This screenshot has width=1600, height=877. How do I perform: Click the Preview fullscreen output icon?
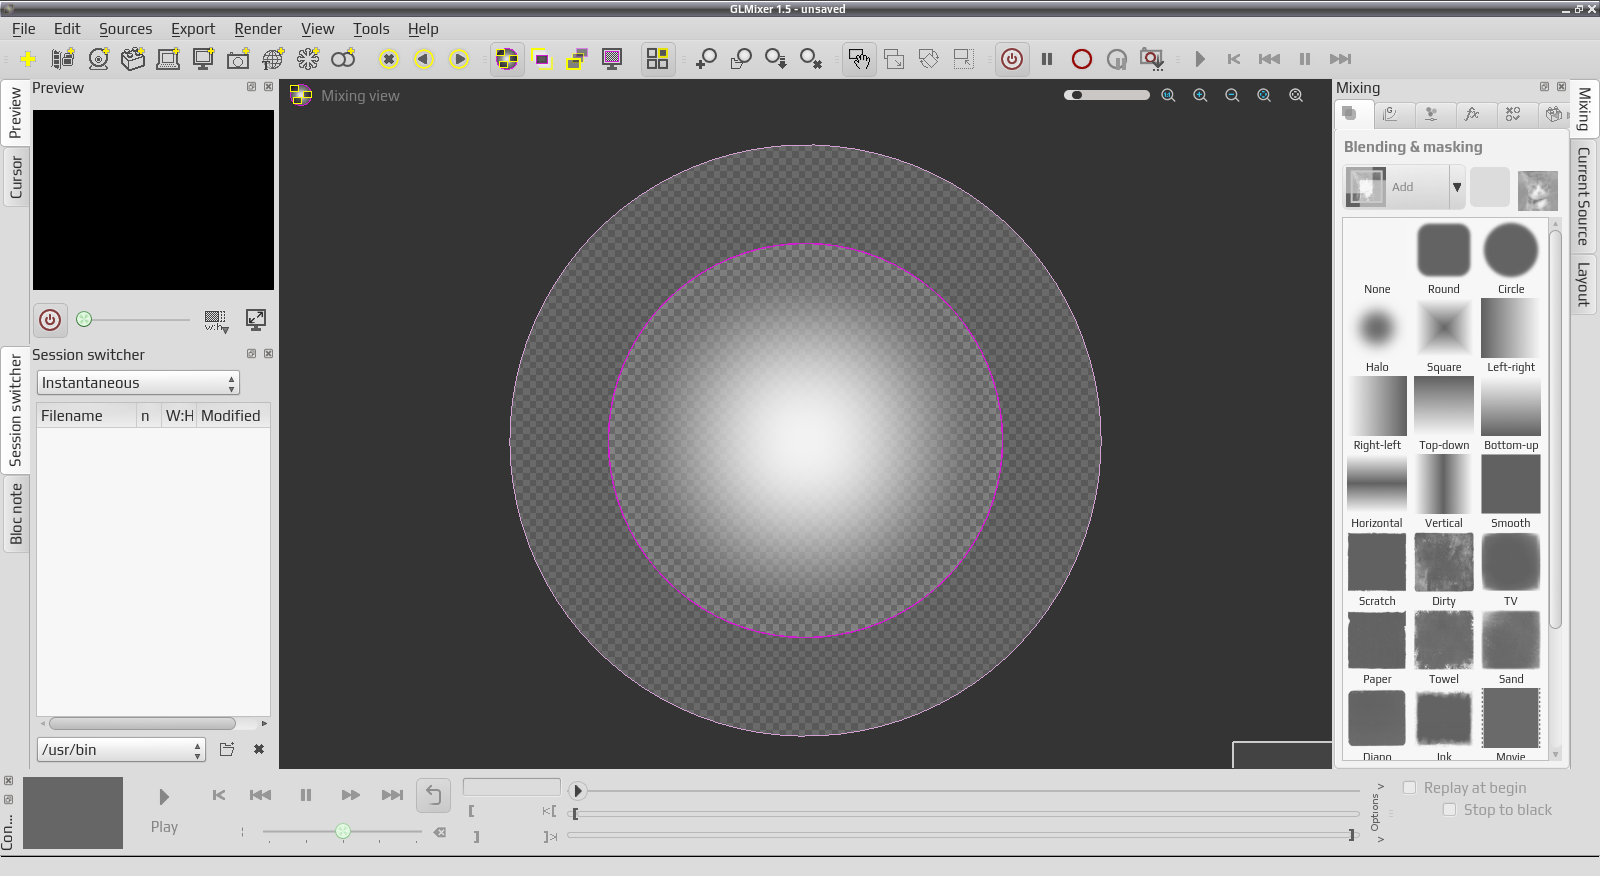click(256, 319)
